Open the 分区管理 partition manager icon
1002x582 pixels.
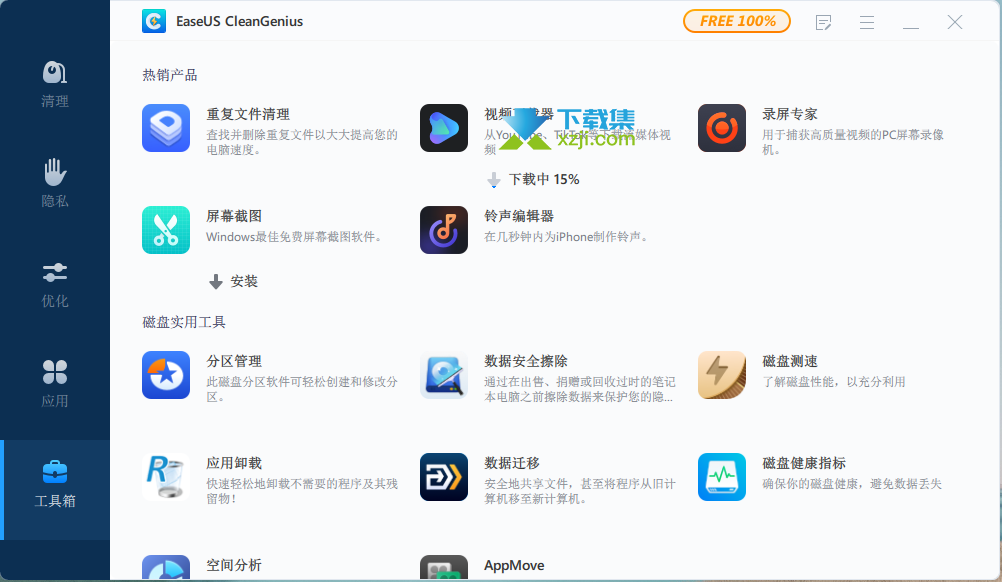pyautogui.click(x=166, y=375)
